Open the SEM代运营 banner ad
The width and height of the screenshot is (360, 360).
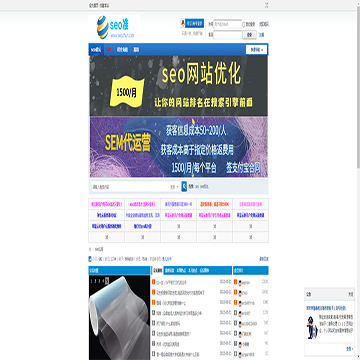tap(178, 147)
